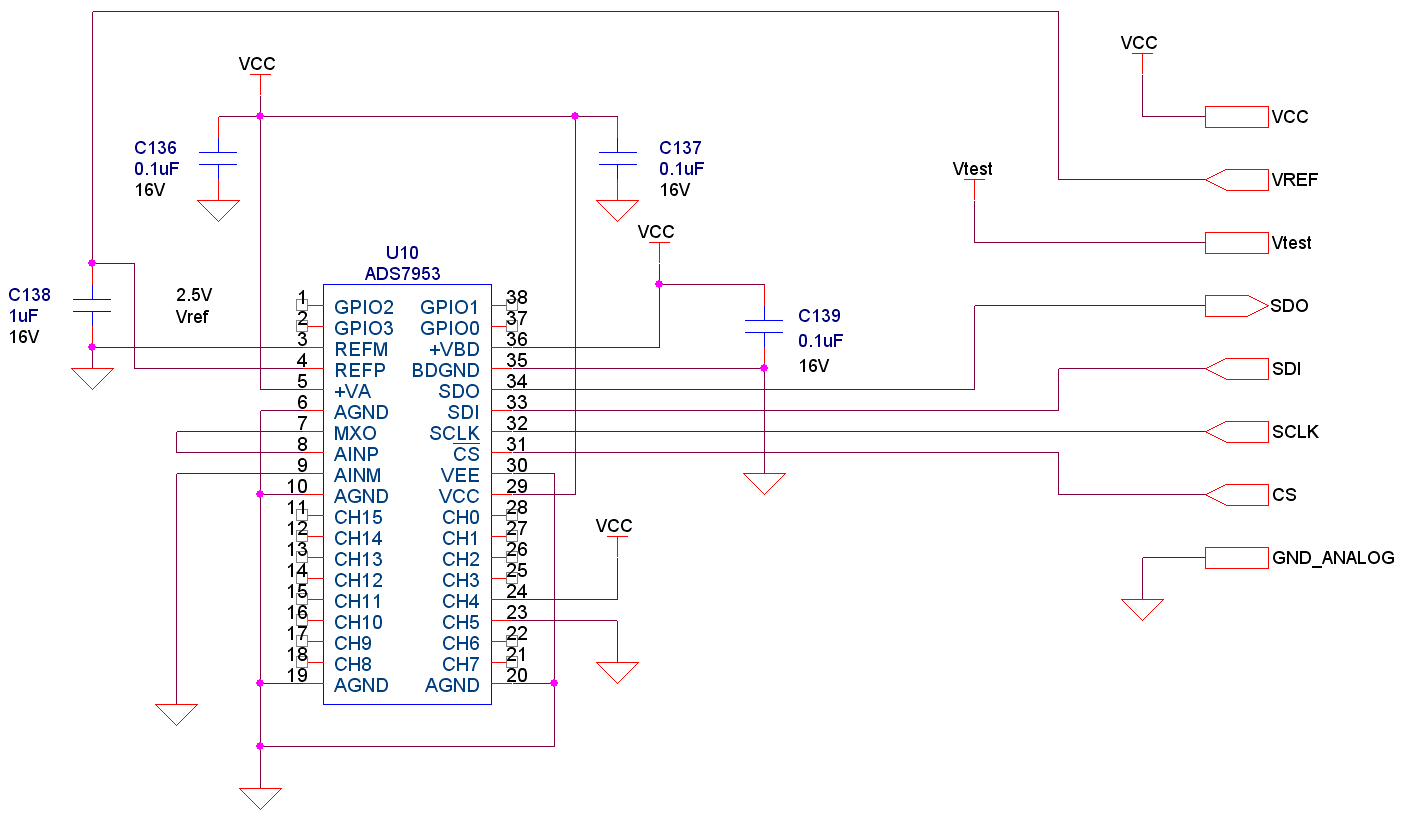The width and height of the screenshot is (1409, 818).
Task: Click the ground symbol below C136
Action: pos(218,210)
